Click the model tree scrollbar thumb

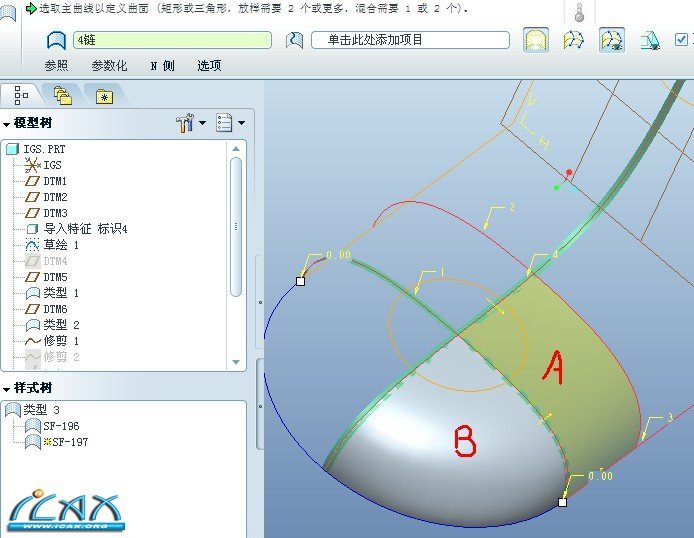point(236,227)
